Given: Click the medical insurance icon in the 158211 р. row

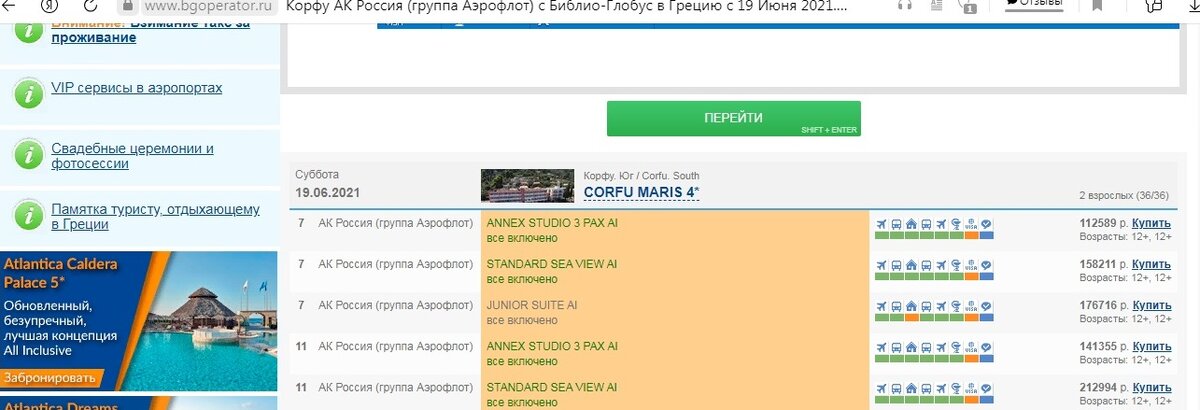Looking at the screenshot, I should (956, 265).
